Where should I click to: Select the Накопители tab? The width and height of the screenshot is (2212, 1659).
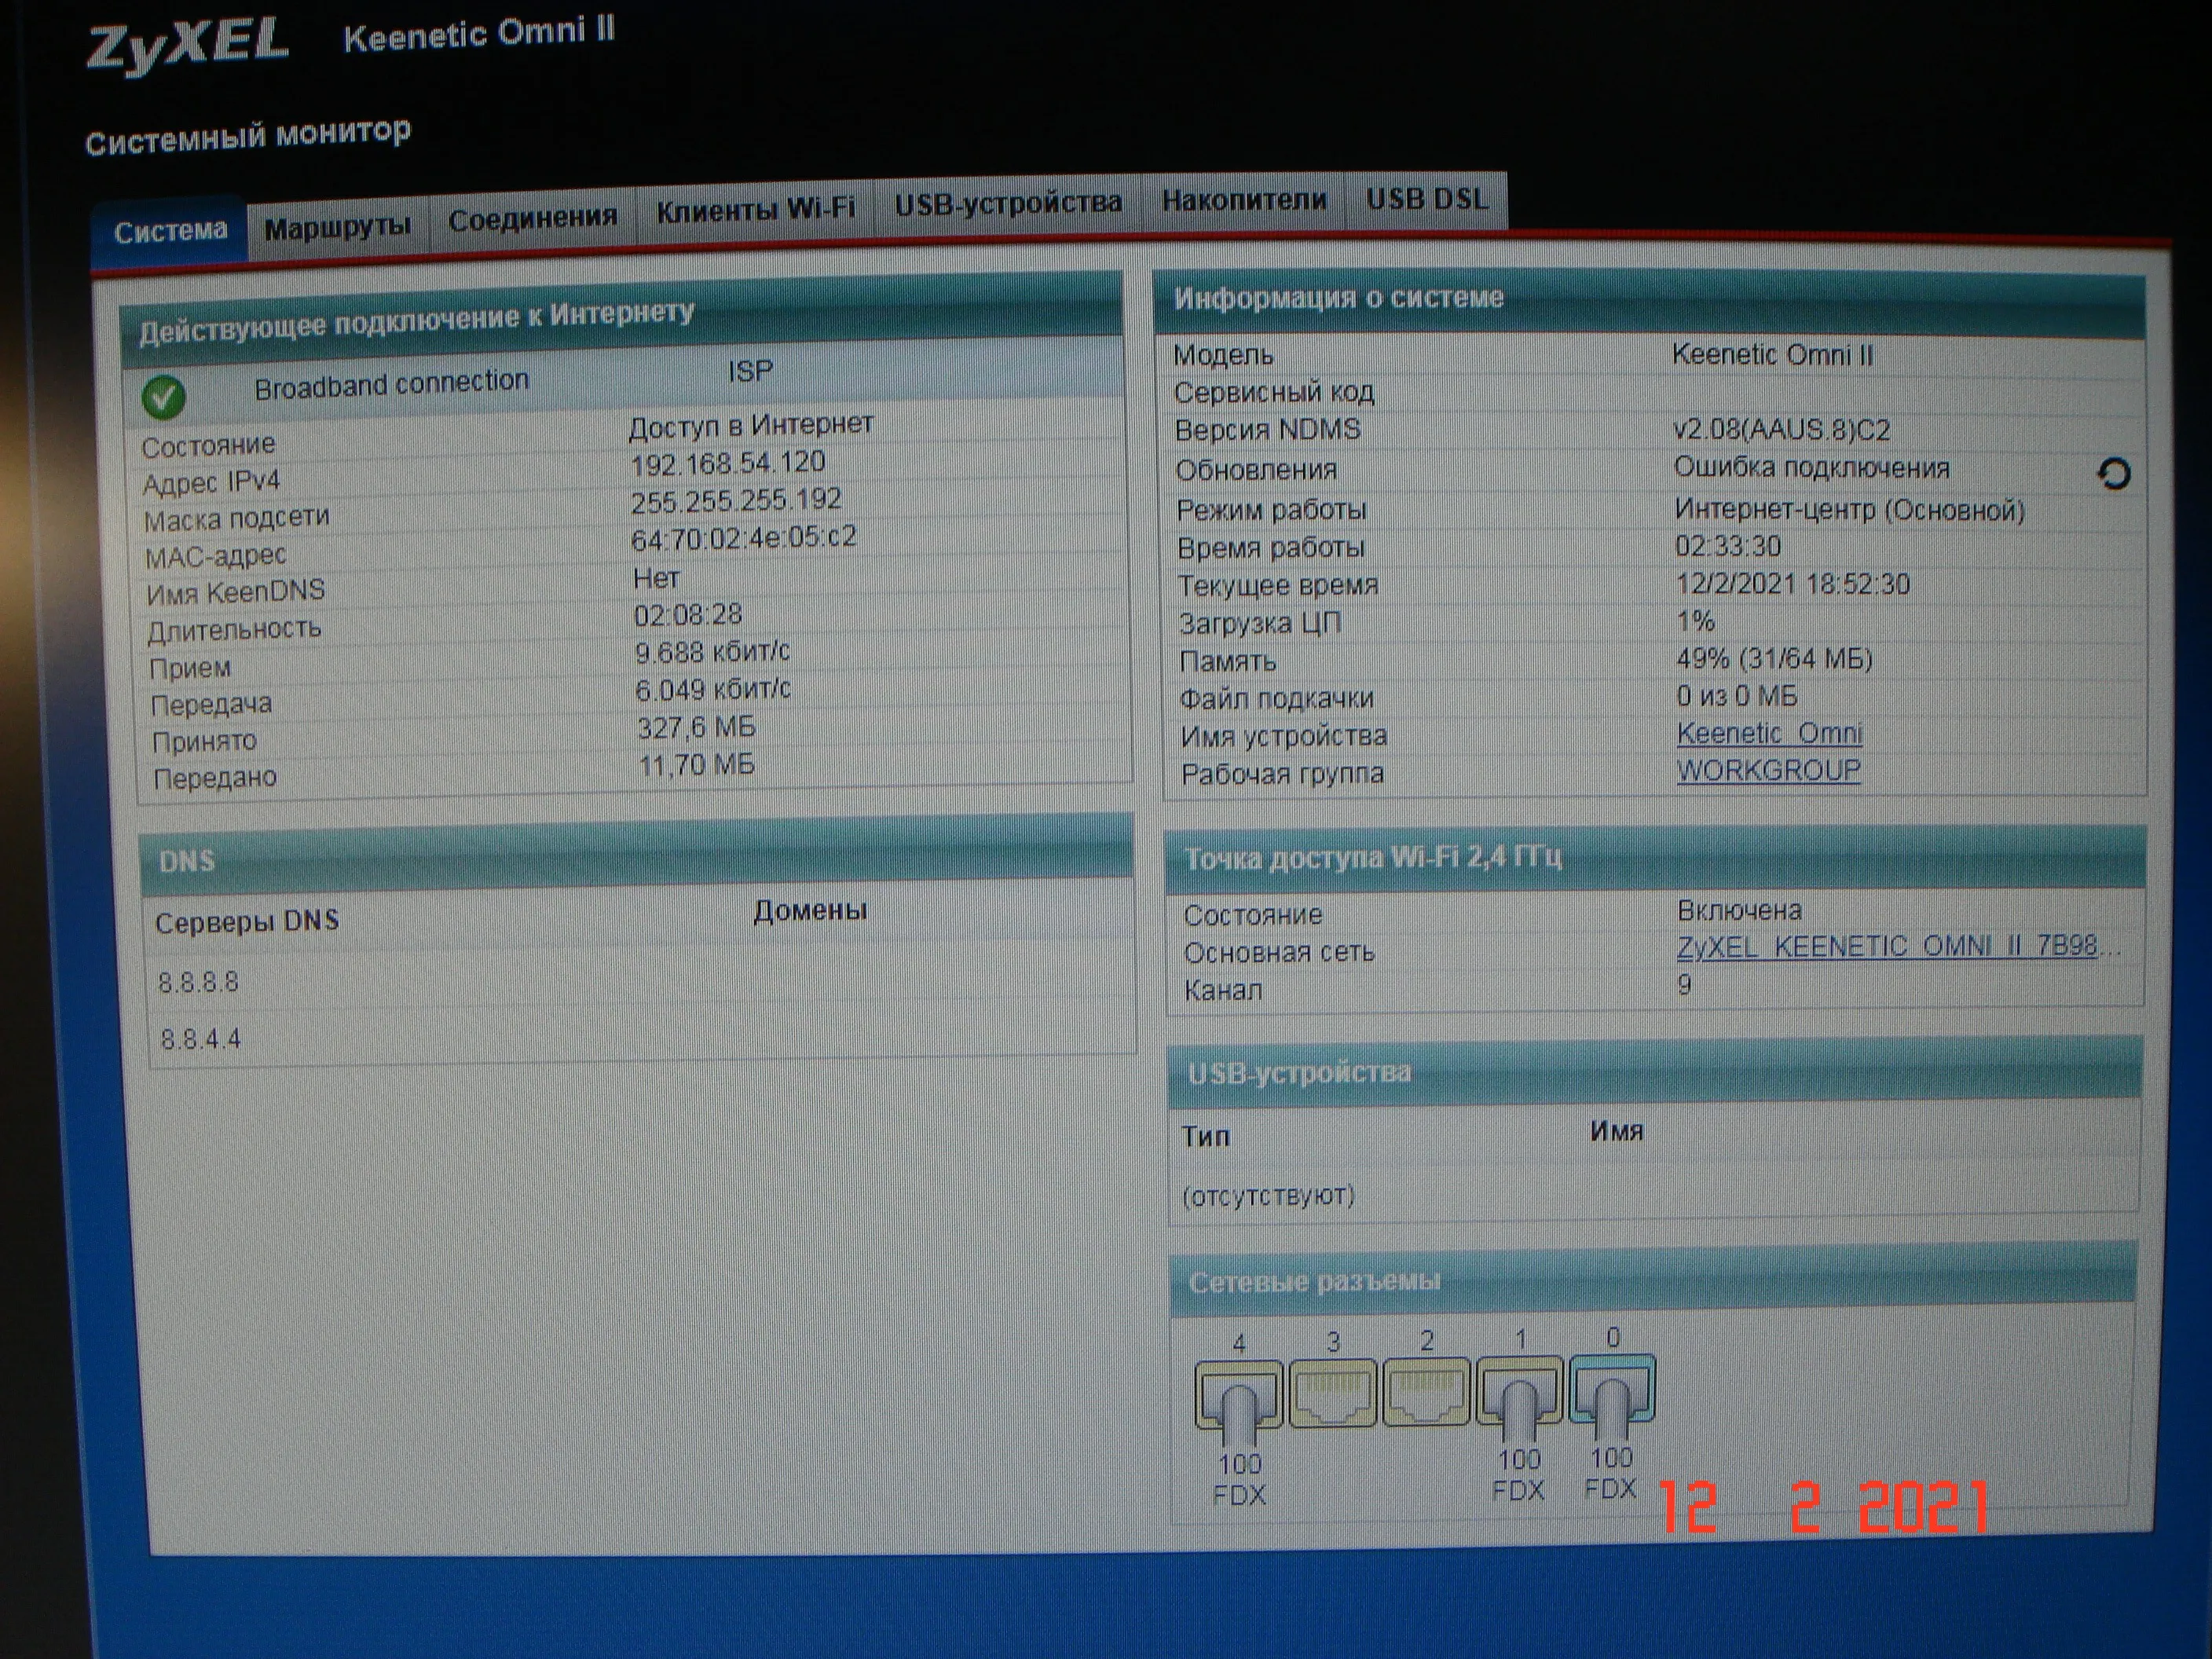tap(1244, 200)
